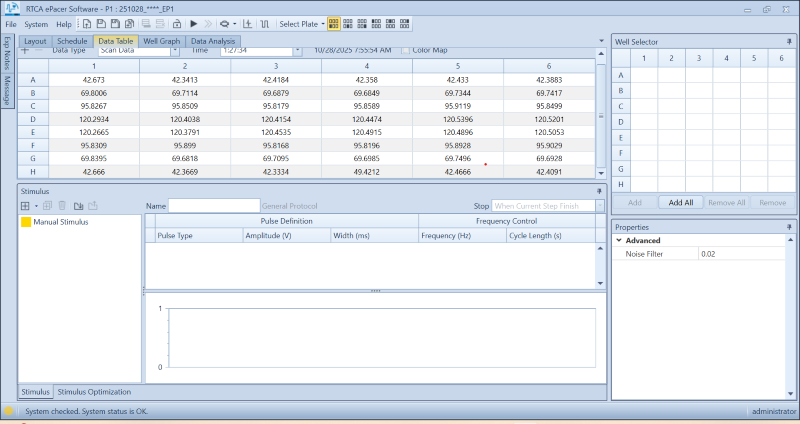
Task: Expand the Time dropdown list
Action: [297, 49]
